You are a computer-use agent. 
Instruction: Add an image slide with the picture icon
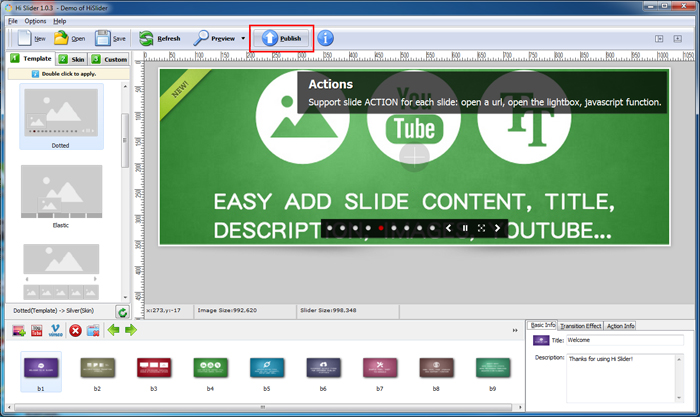coord(19,331)
